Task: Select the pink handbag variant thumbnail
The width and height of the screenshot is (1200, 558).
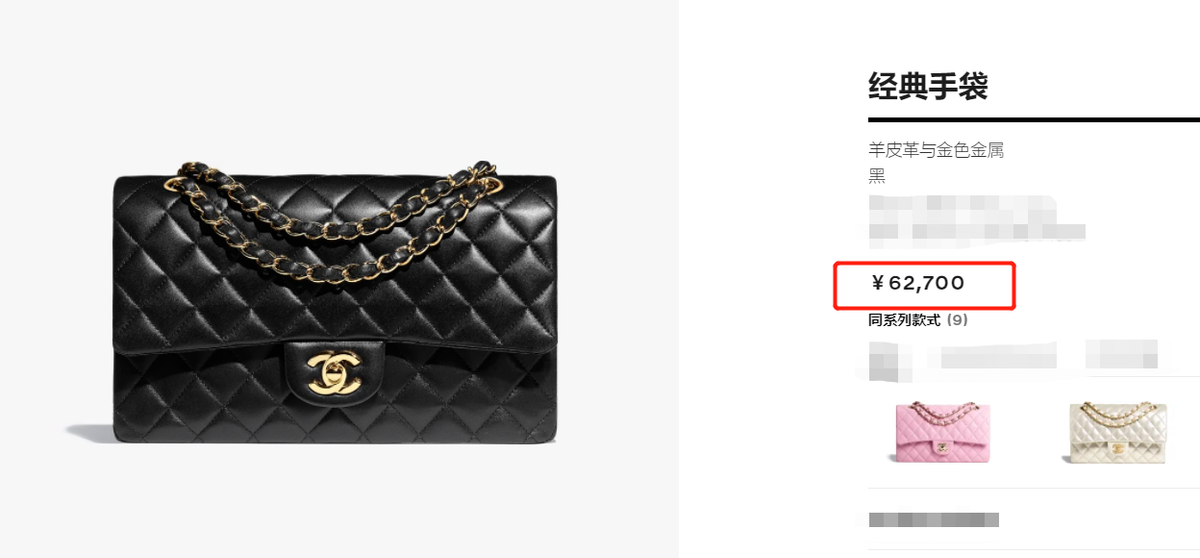Action: pos(942,432)
